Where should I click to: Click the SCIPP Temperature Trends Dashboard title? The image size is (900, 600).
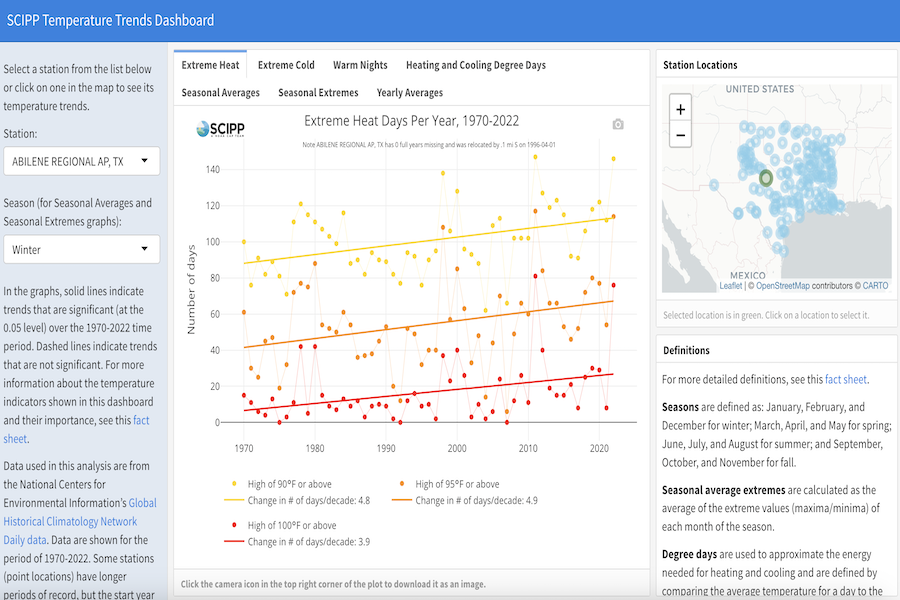pos(110,21)
